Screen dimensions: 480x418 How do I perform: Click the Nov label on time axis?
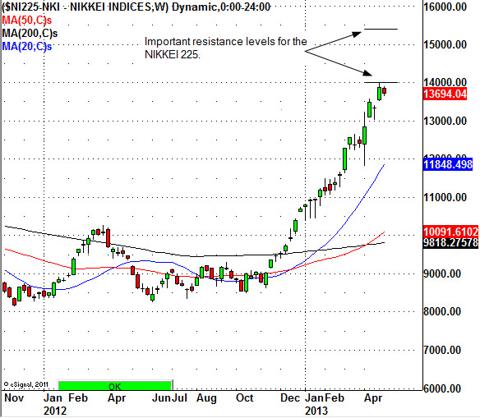pyautogui.click(x=14, y=398)
